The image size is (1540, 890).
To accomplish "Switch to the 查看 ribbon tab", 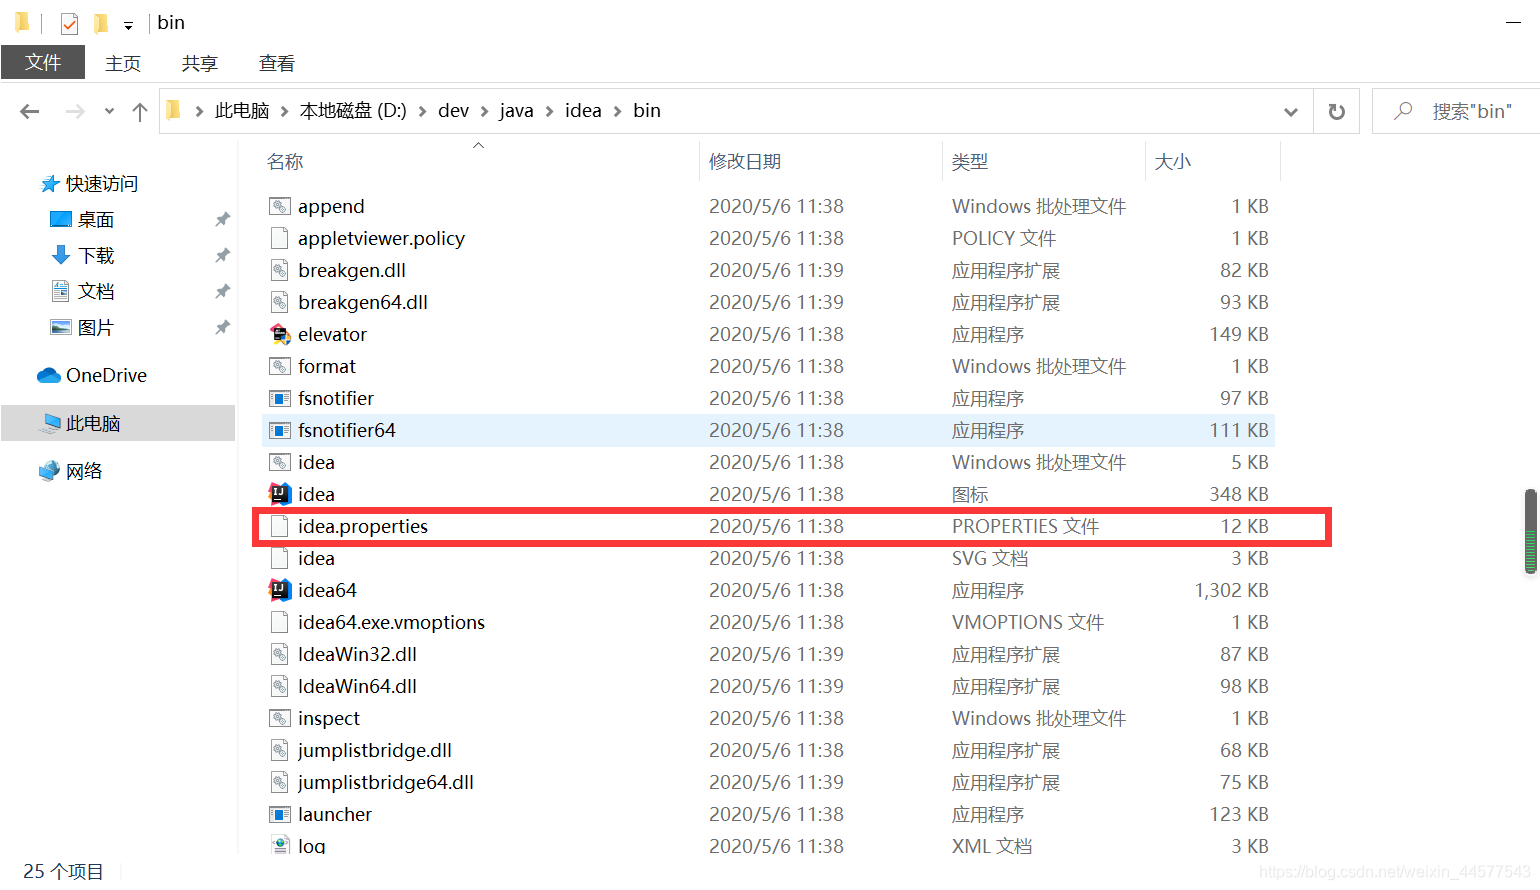I will [277, 63].
